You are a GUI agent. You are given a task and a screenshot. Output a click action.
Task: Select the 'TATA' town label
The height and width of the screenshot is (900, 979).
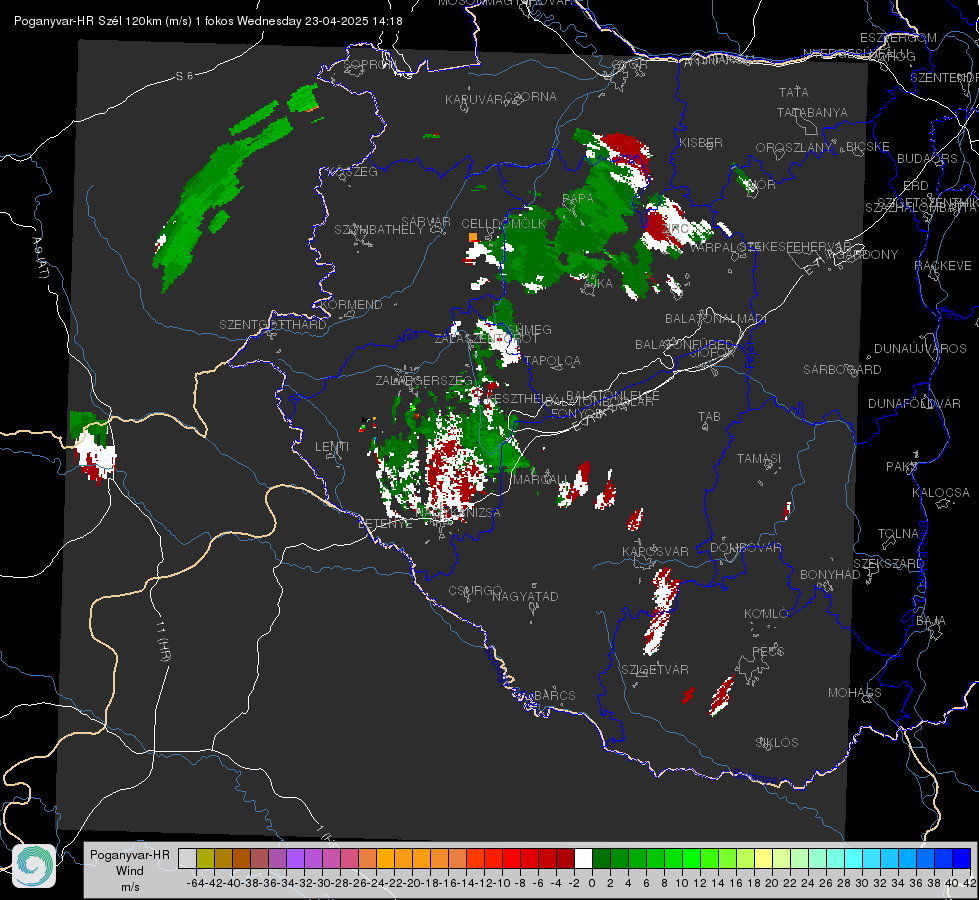point(794,92)
